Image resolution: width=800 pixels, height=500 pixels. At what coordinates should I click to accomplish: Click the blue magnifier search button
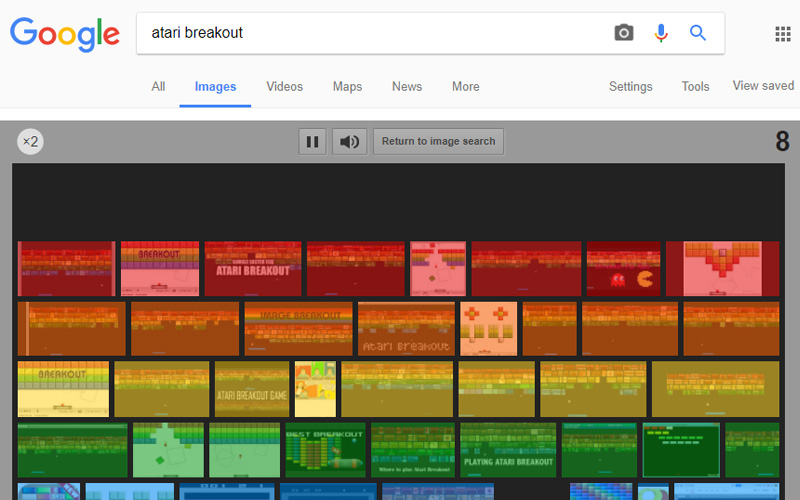pyautogui.click(x=697, y=33)
